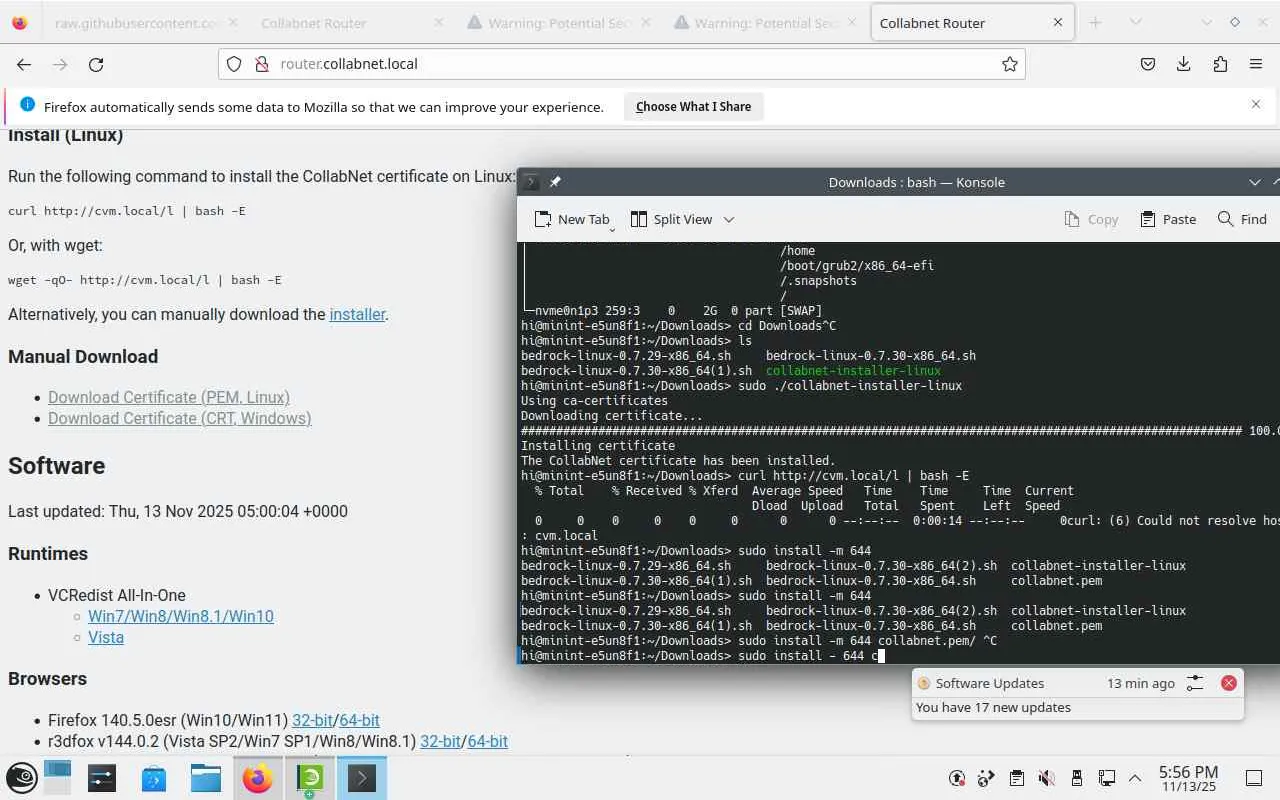Download Firefox 140.5.0esr 32-bit
This screenshot has width=1280, height=800.
click(312, 720)
